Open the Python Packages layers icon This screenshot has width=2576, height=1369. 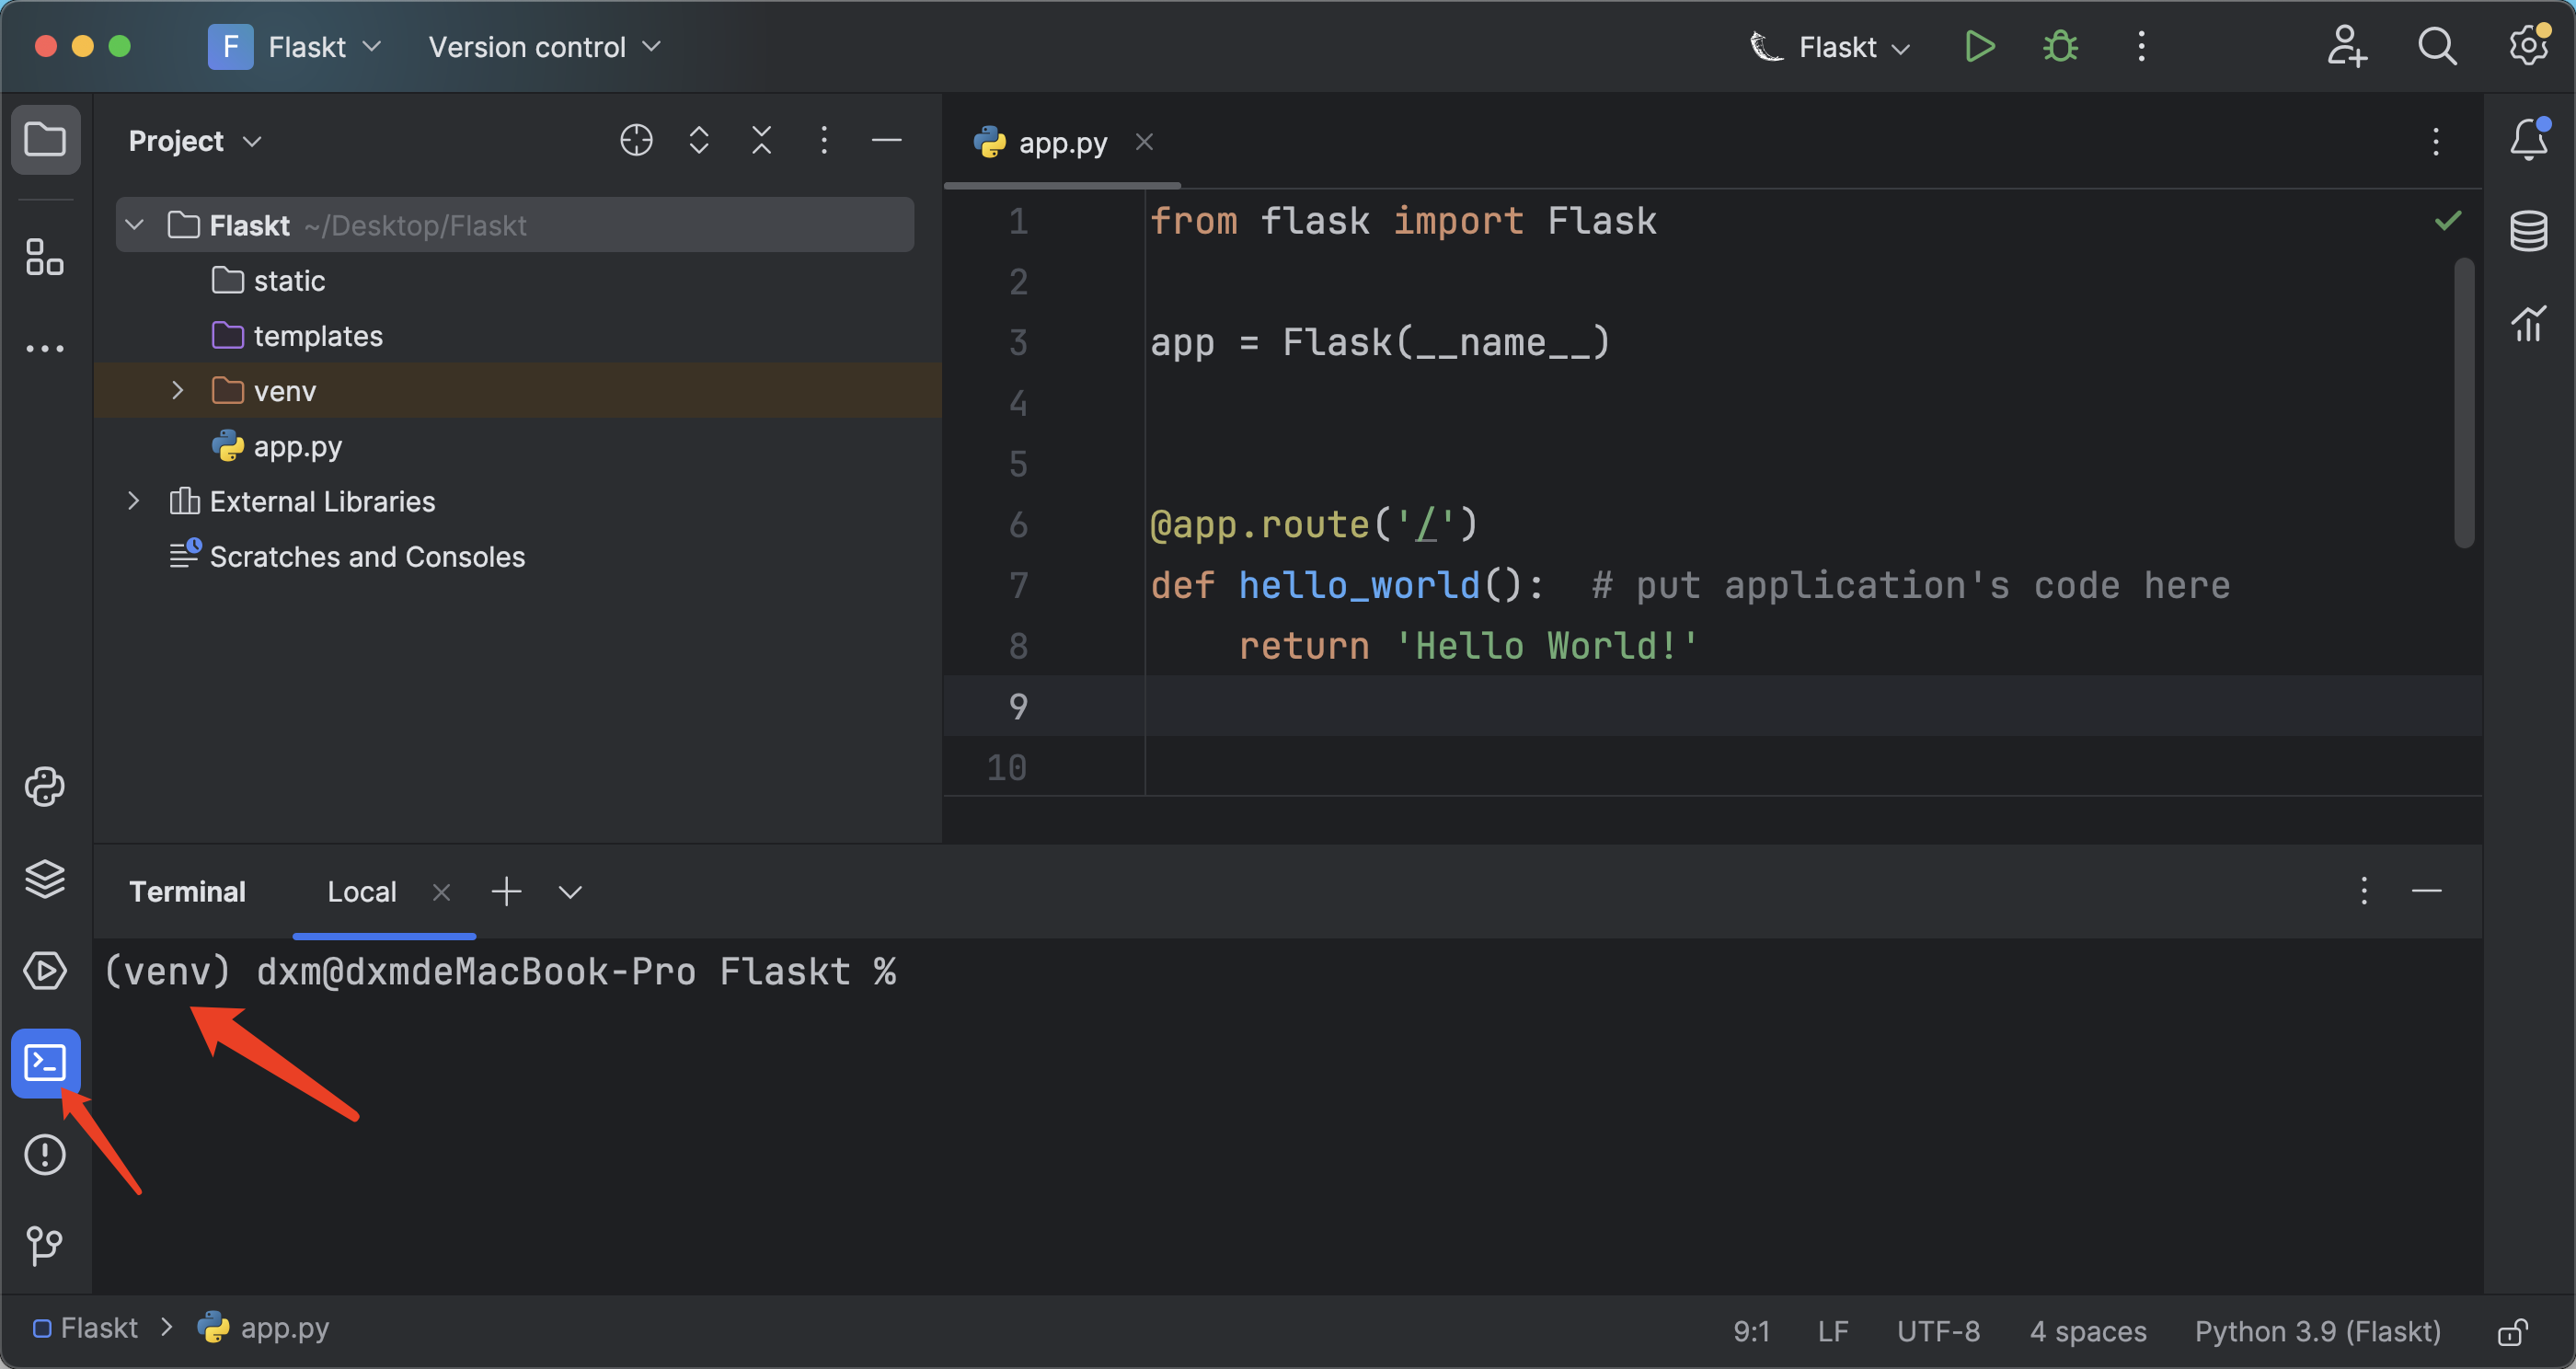[45, 879]
